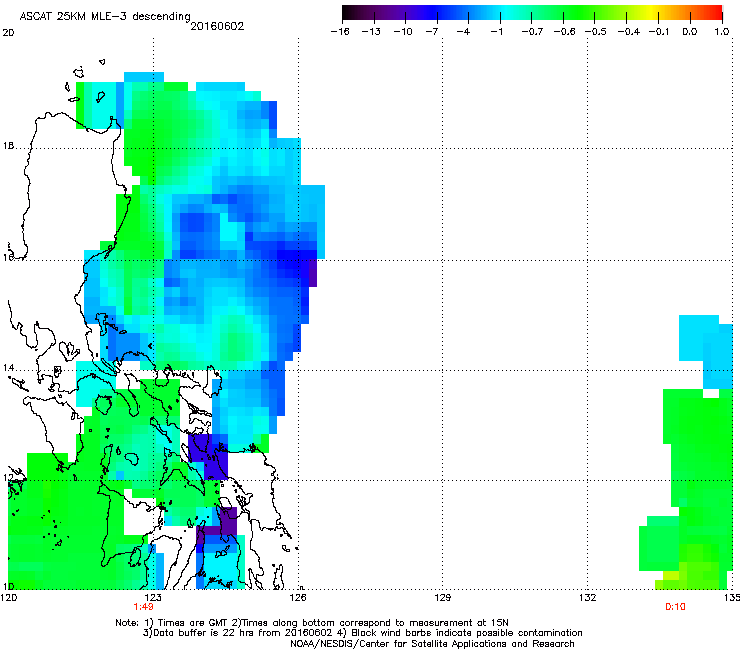Click the color scale label '-13'

pyautogui.click(x=371, y=32)
